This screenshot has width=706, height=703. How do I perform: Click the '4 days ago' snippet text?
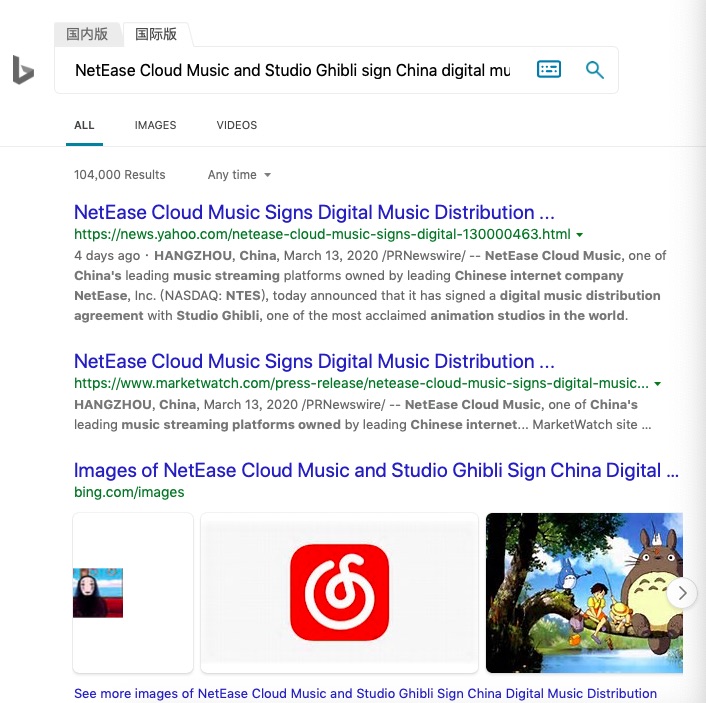[x=107, y=255]
